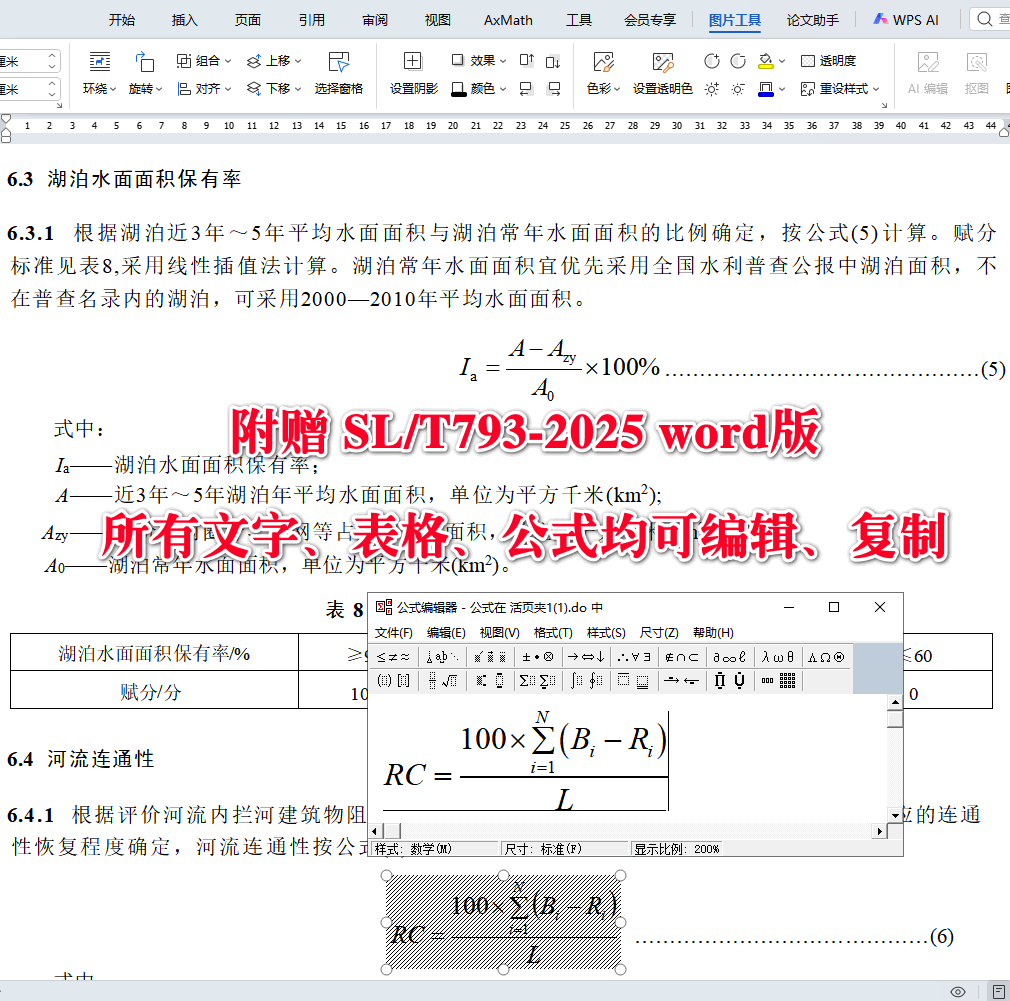
Task: Select the set transparent color tool
Action: point(662,73)
